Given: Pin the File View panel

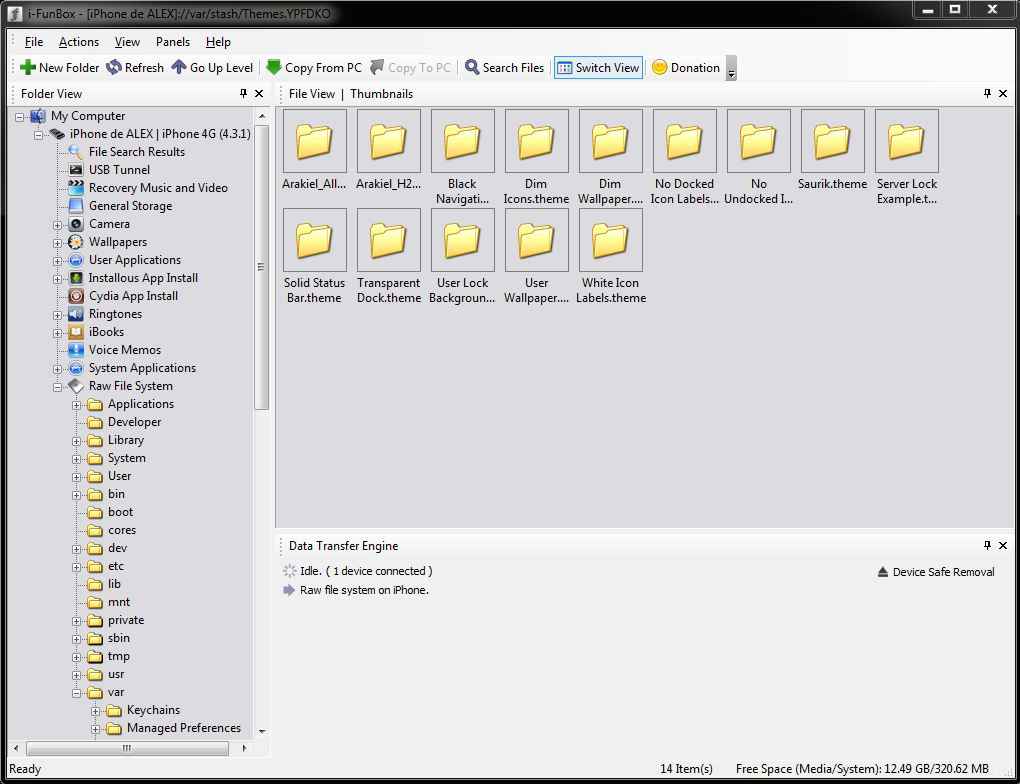Looking at the screenshot, I should 987,93.
